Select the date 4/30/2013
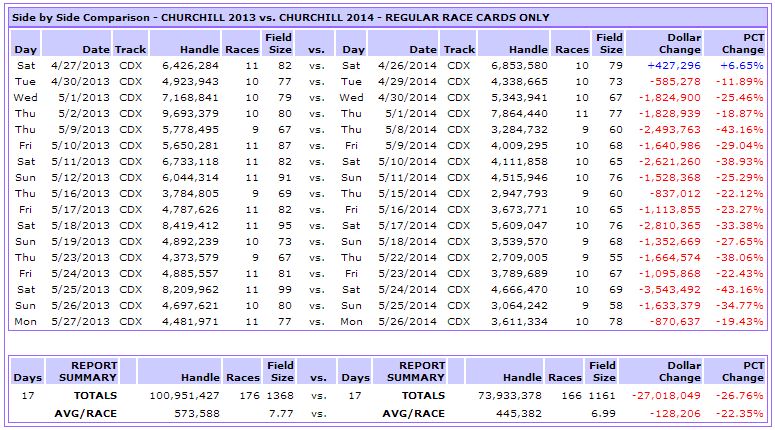775x430 pixels. (80, 82)
